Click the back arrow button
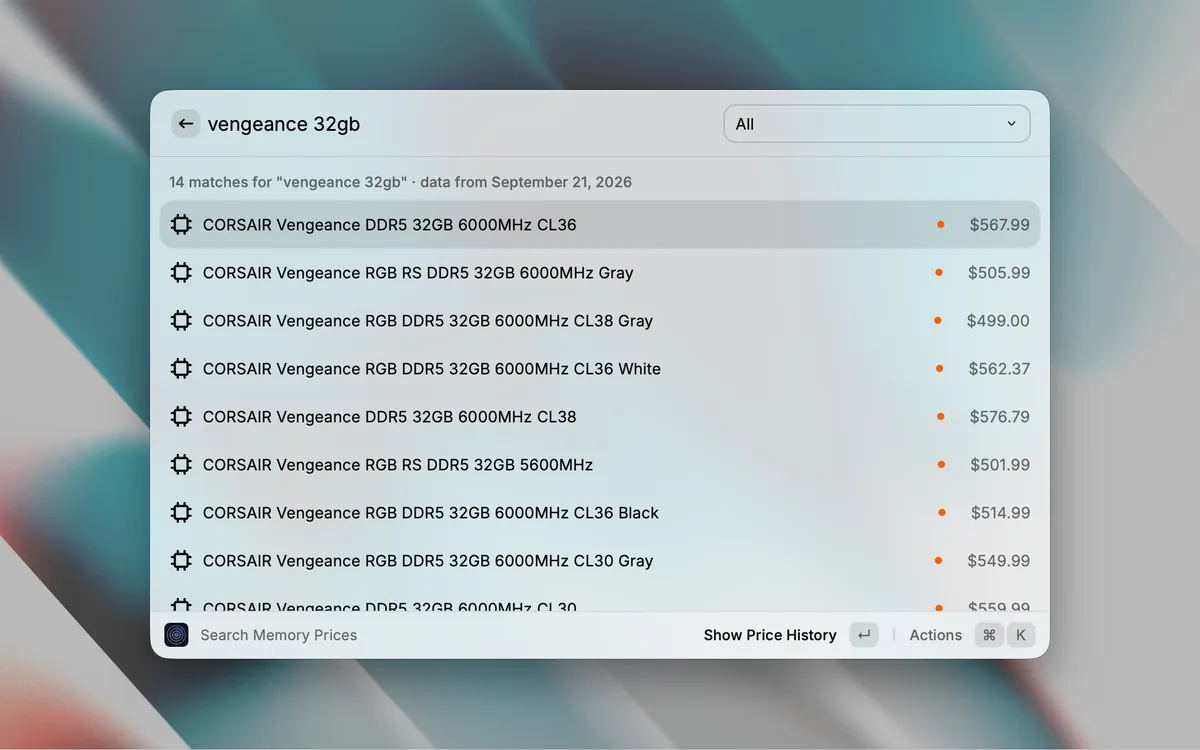1200x750 pixels. pyautogui.click(x=185, y=124)
